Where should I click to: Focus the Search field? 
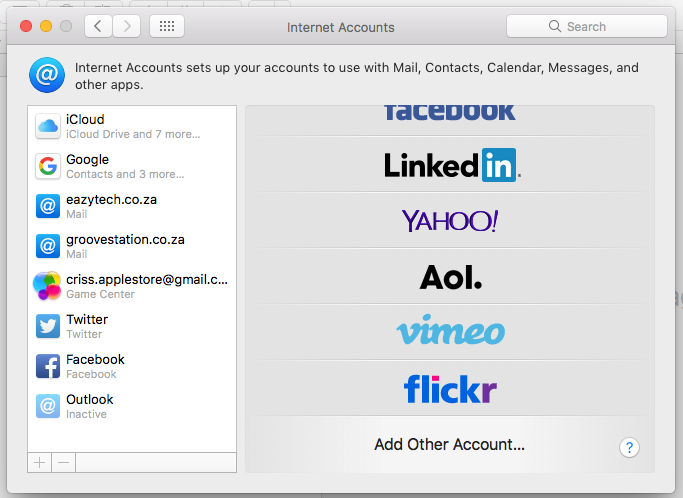(x=586, y=27)
